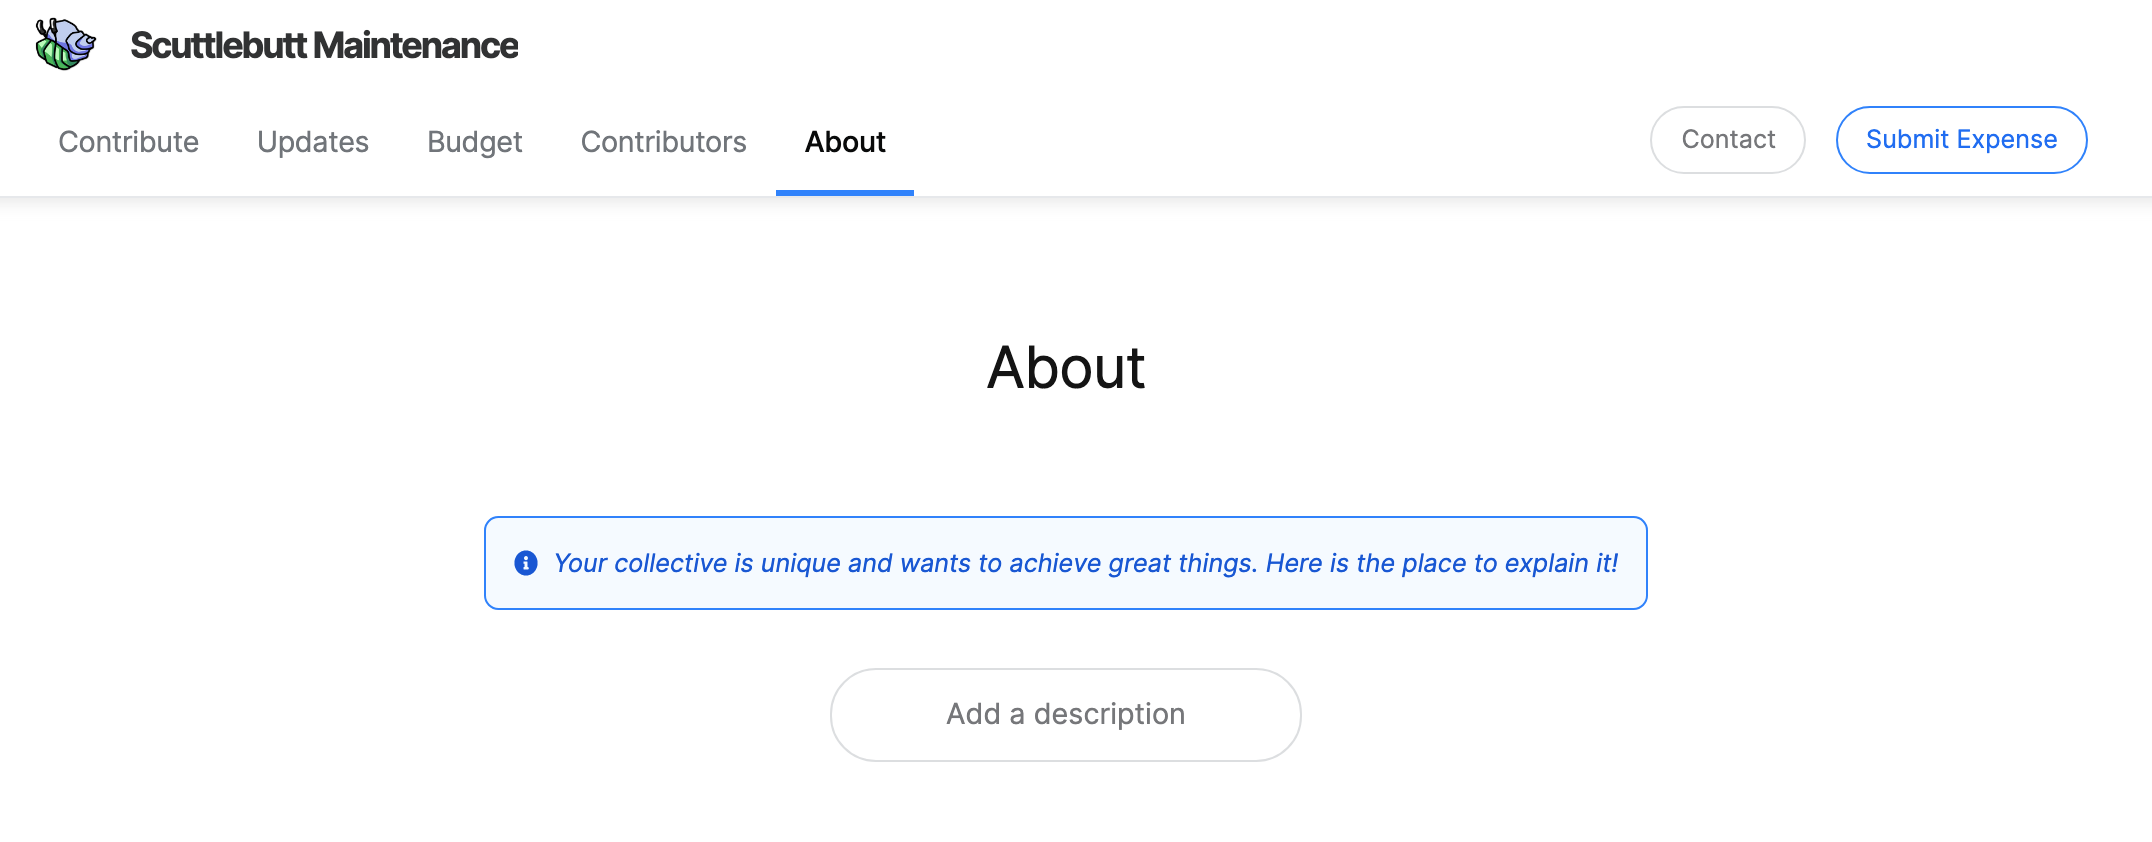This screenshot has height=842, width=2152.
Task: Click the Submit Expense button
Action: [1961, 140]
